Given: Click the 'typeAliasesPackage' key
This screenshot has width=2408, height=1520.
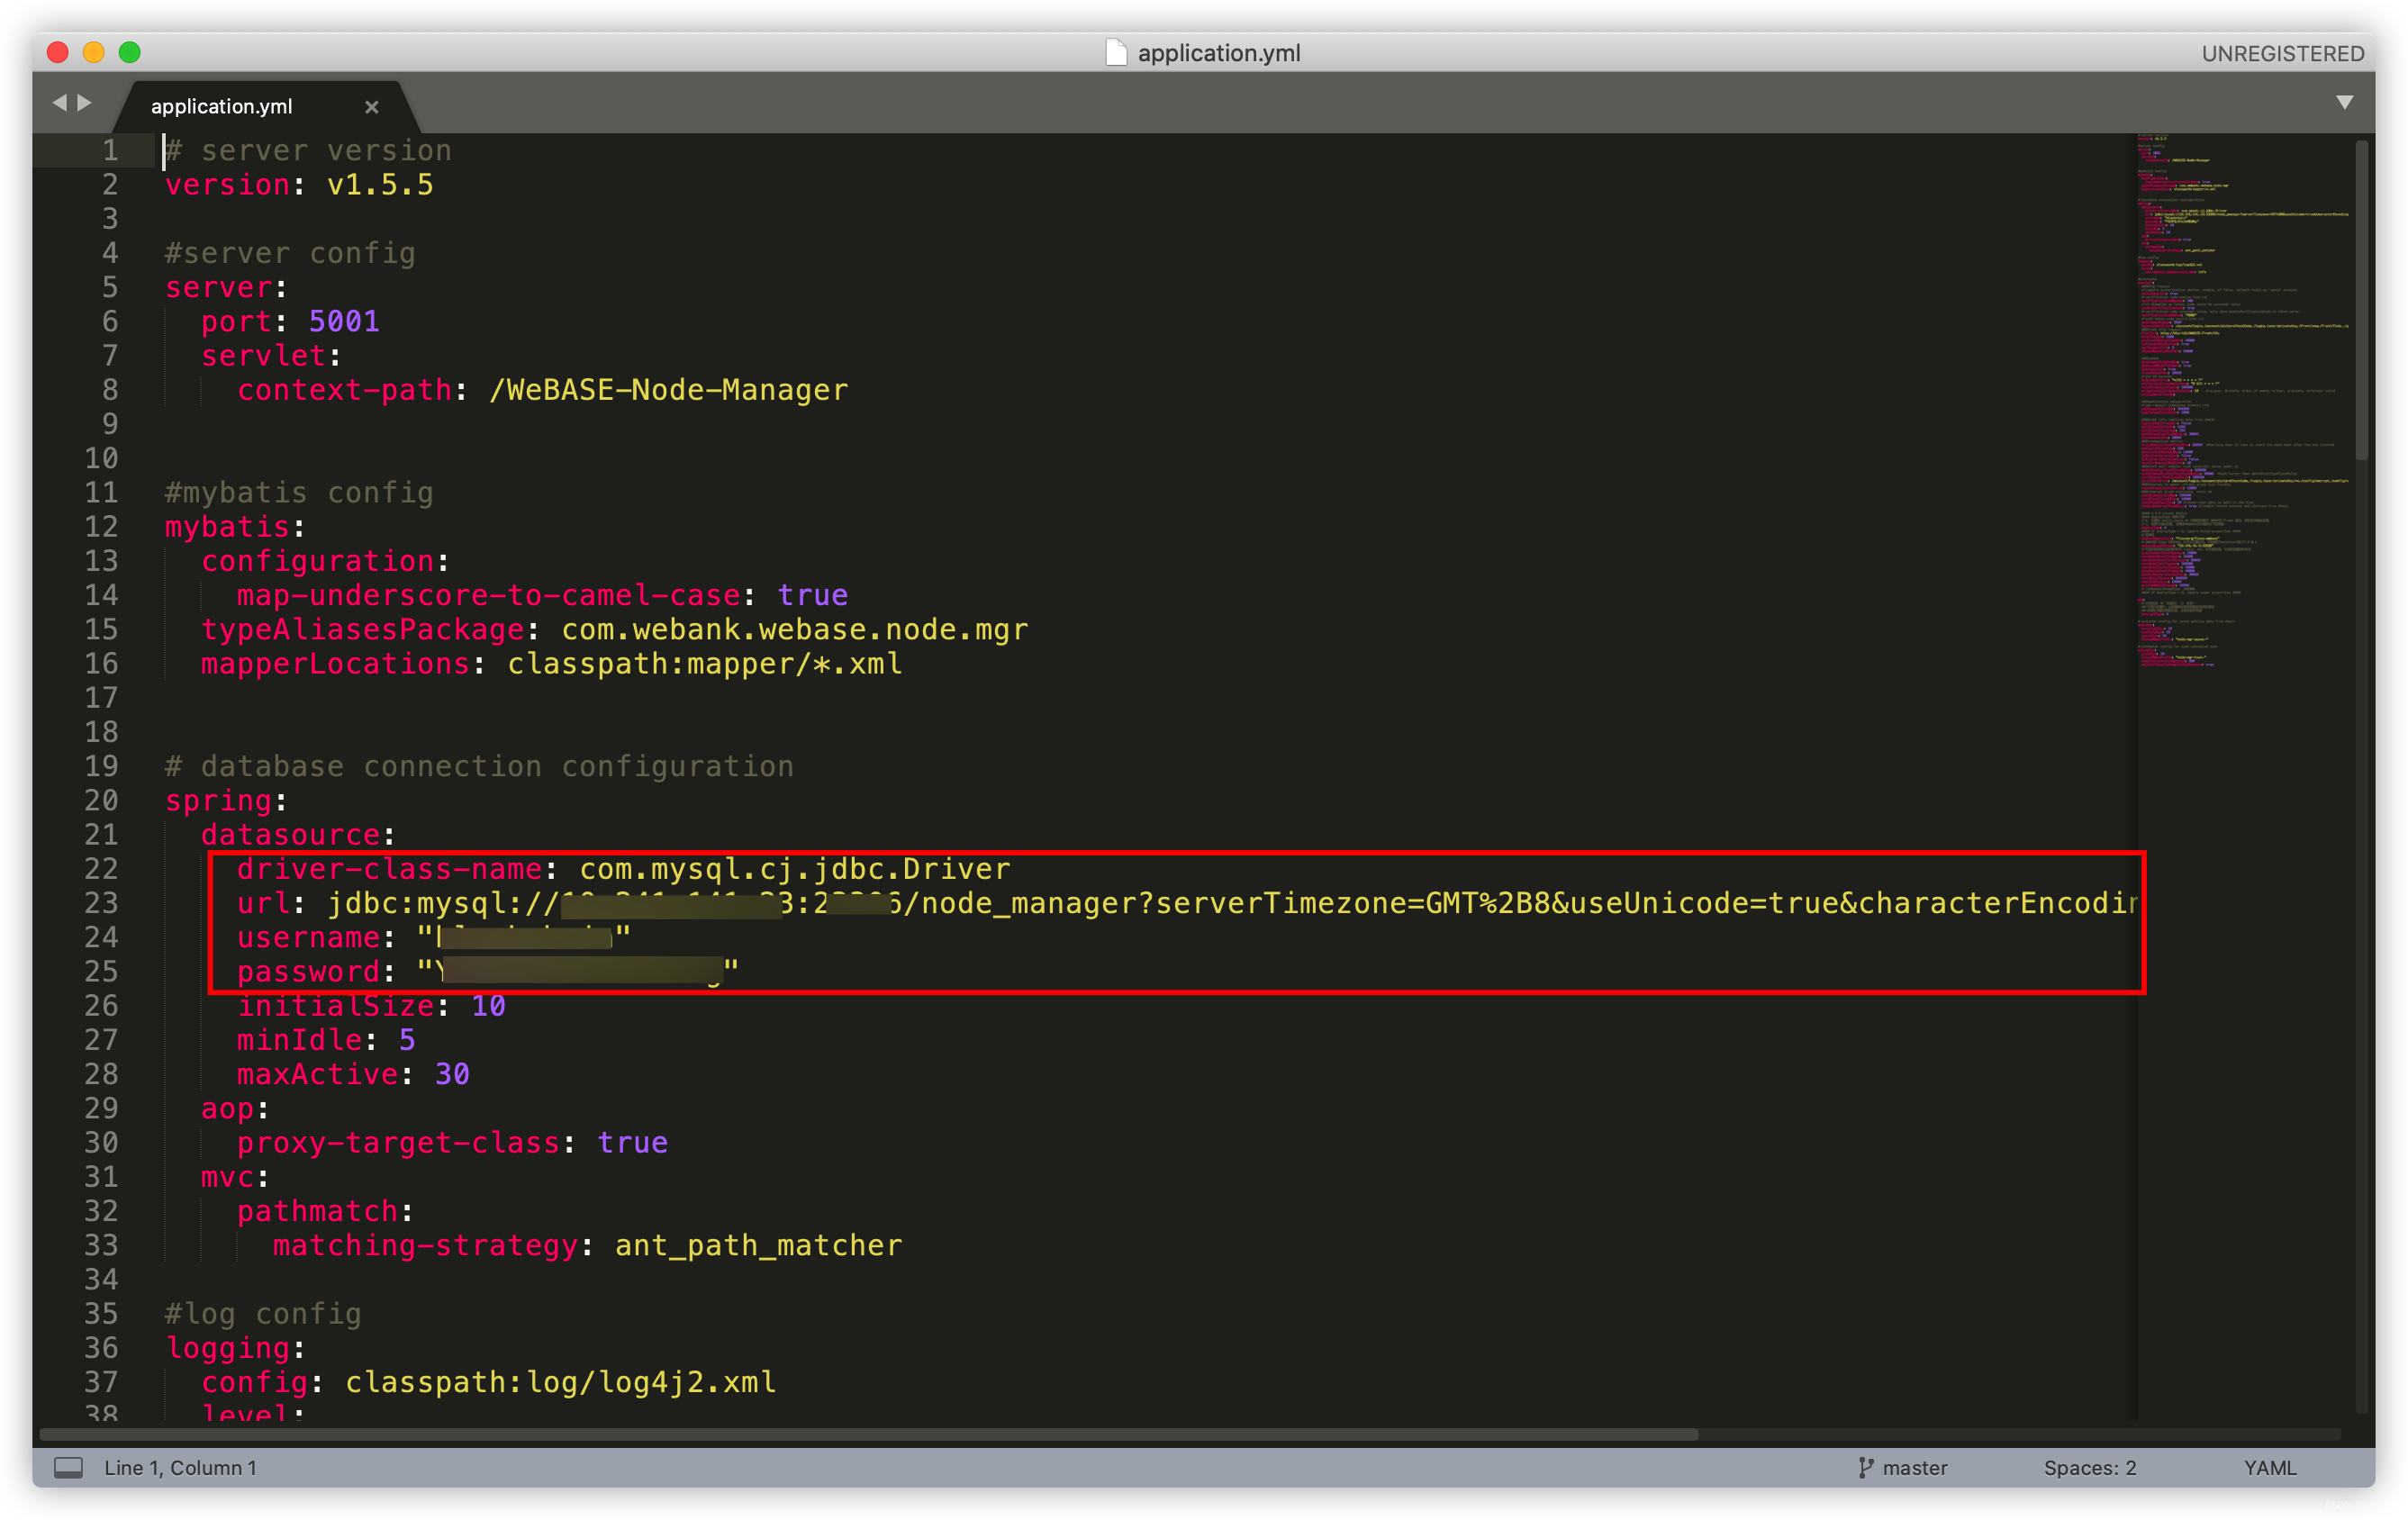Looking at the screenshot, I should coord(362,629).
